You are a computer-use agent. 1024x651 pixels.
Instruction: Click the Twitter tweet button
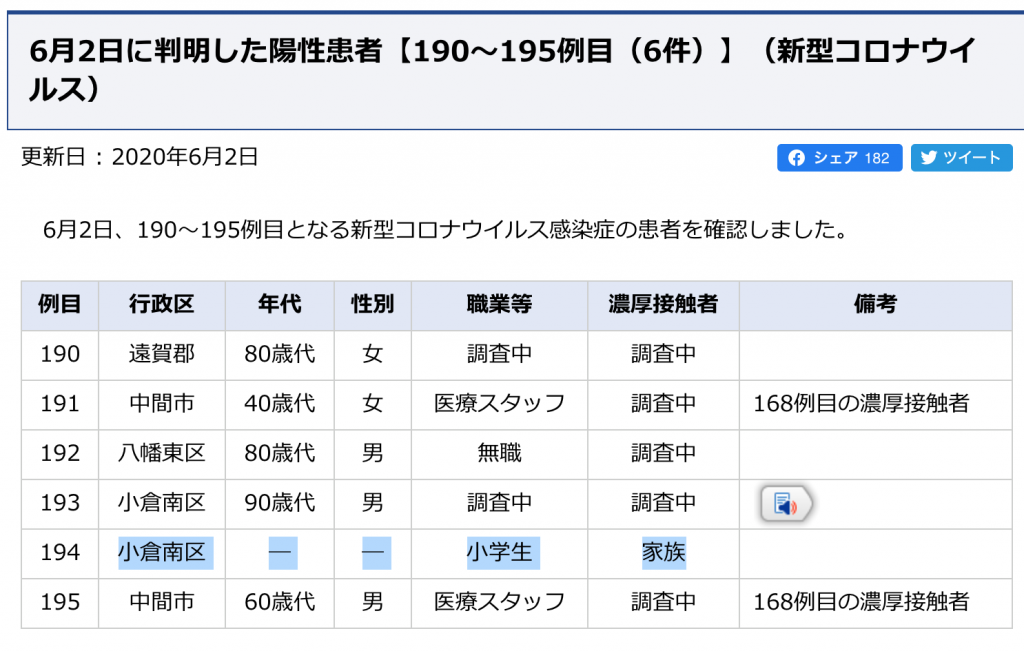pos(961,158)
